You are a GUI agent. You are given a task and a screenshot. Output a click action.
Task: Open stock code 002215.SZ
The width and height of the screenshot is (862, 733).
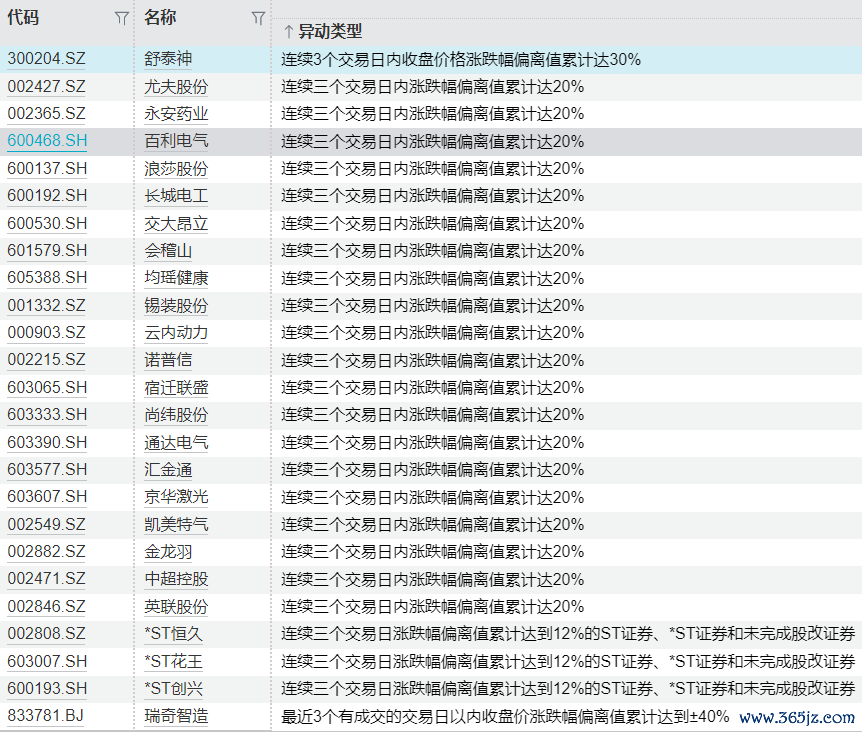(47, 360)
